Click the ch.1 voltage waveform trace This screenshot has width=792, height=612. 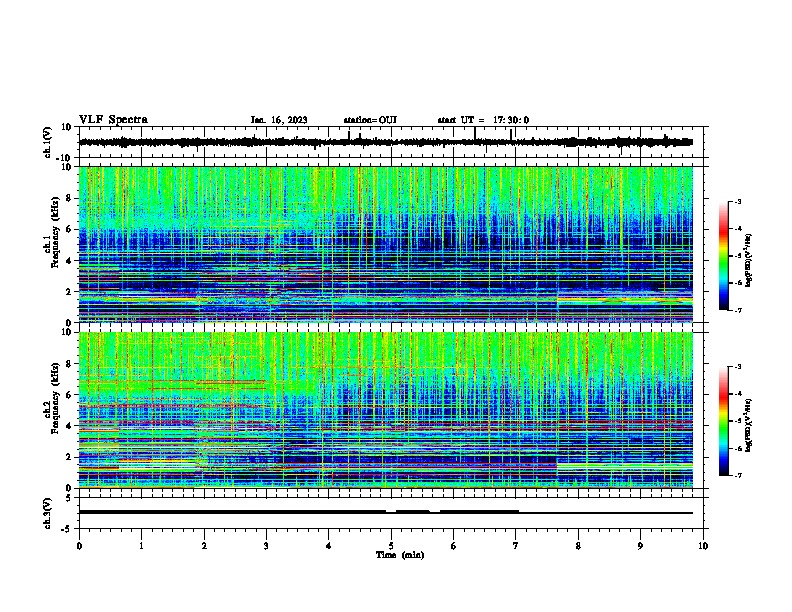point(386,142)
